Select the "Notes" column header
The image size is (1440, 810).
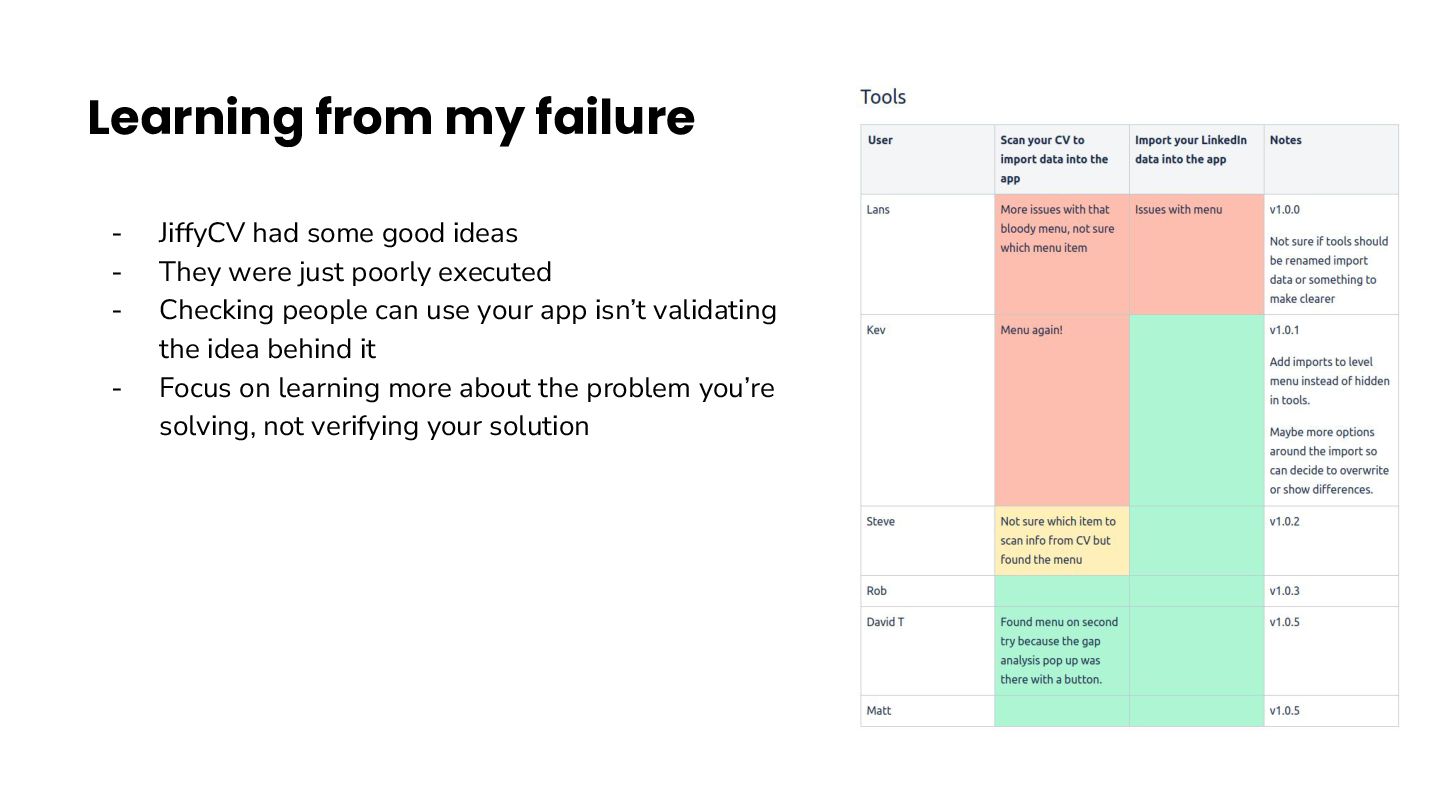1286,140
